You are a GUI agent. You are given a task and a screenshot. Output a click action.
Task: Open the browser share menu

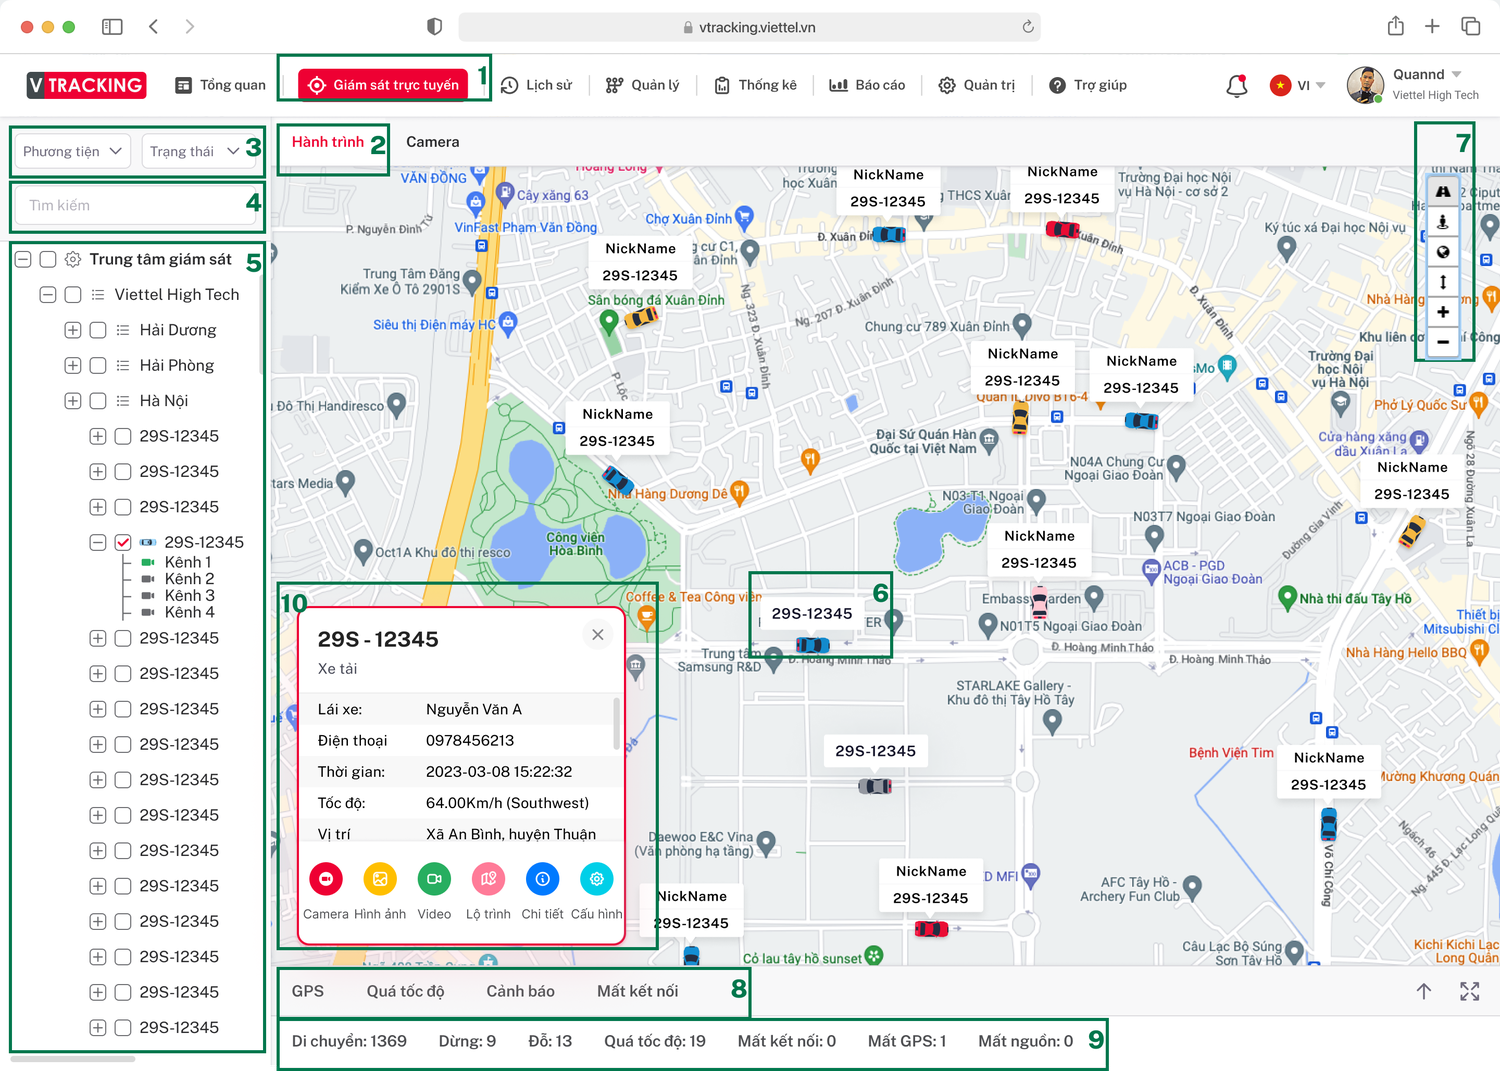click(x=1396, y=26)
